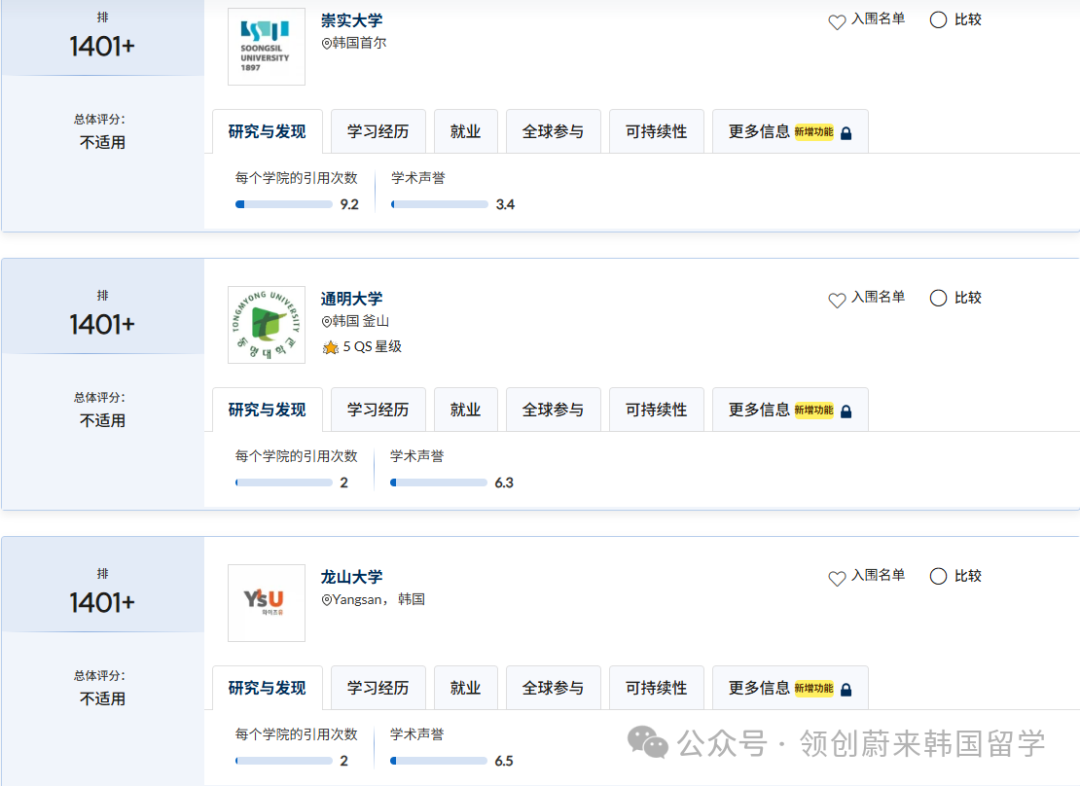
Task: Click the lock icon on 通明大学 更多信息 tab
Action: coord(847,411)
